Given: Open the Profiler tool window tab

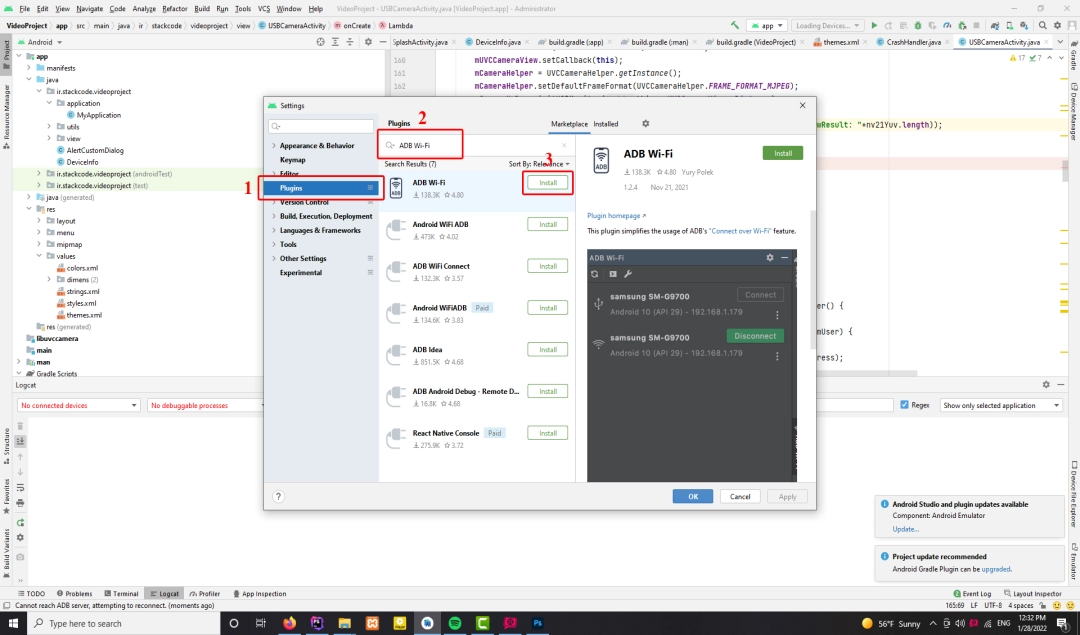Looking at the screenshot, I should coord(205,594).
